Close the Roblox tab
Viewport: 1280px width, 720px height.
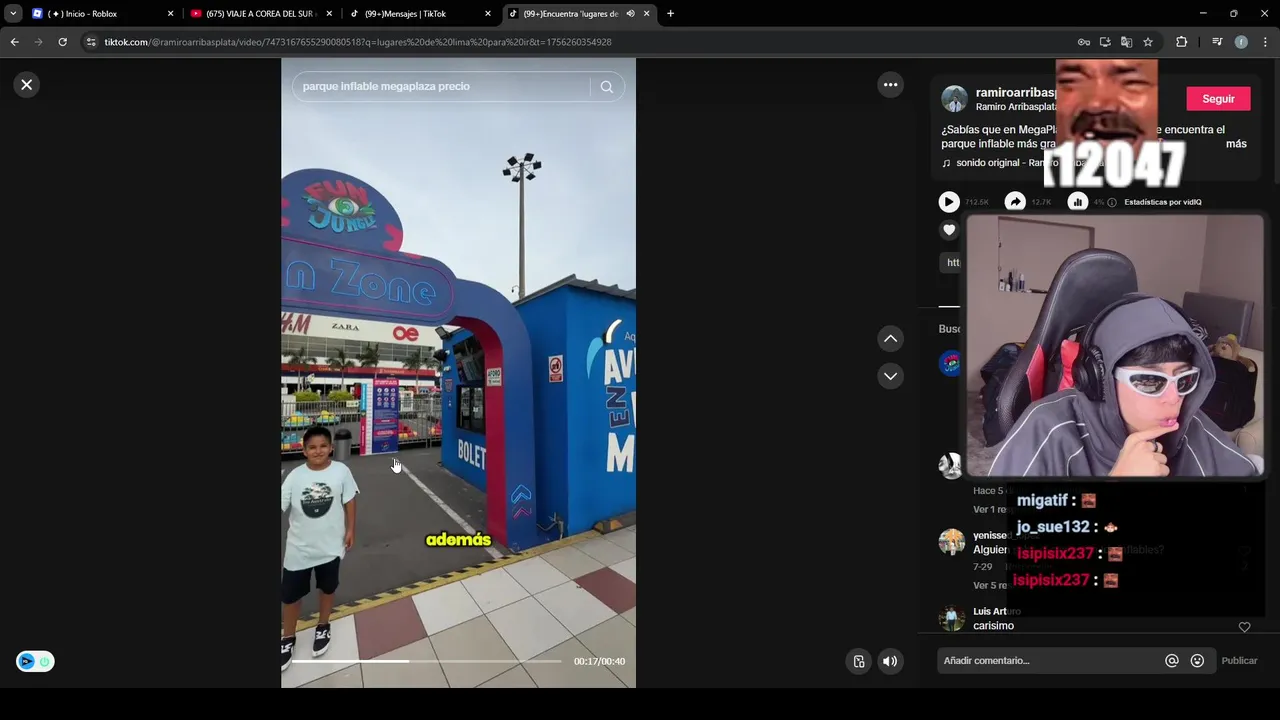pos(170,14)
